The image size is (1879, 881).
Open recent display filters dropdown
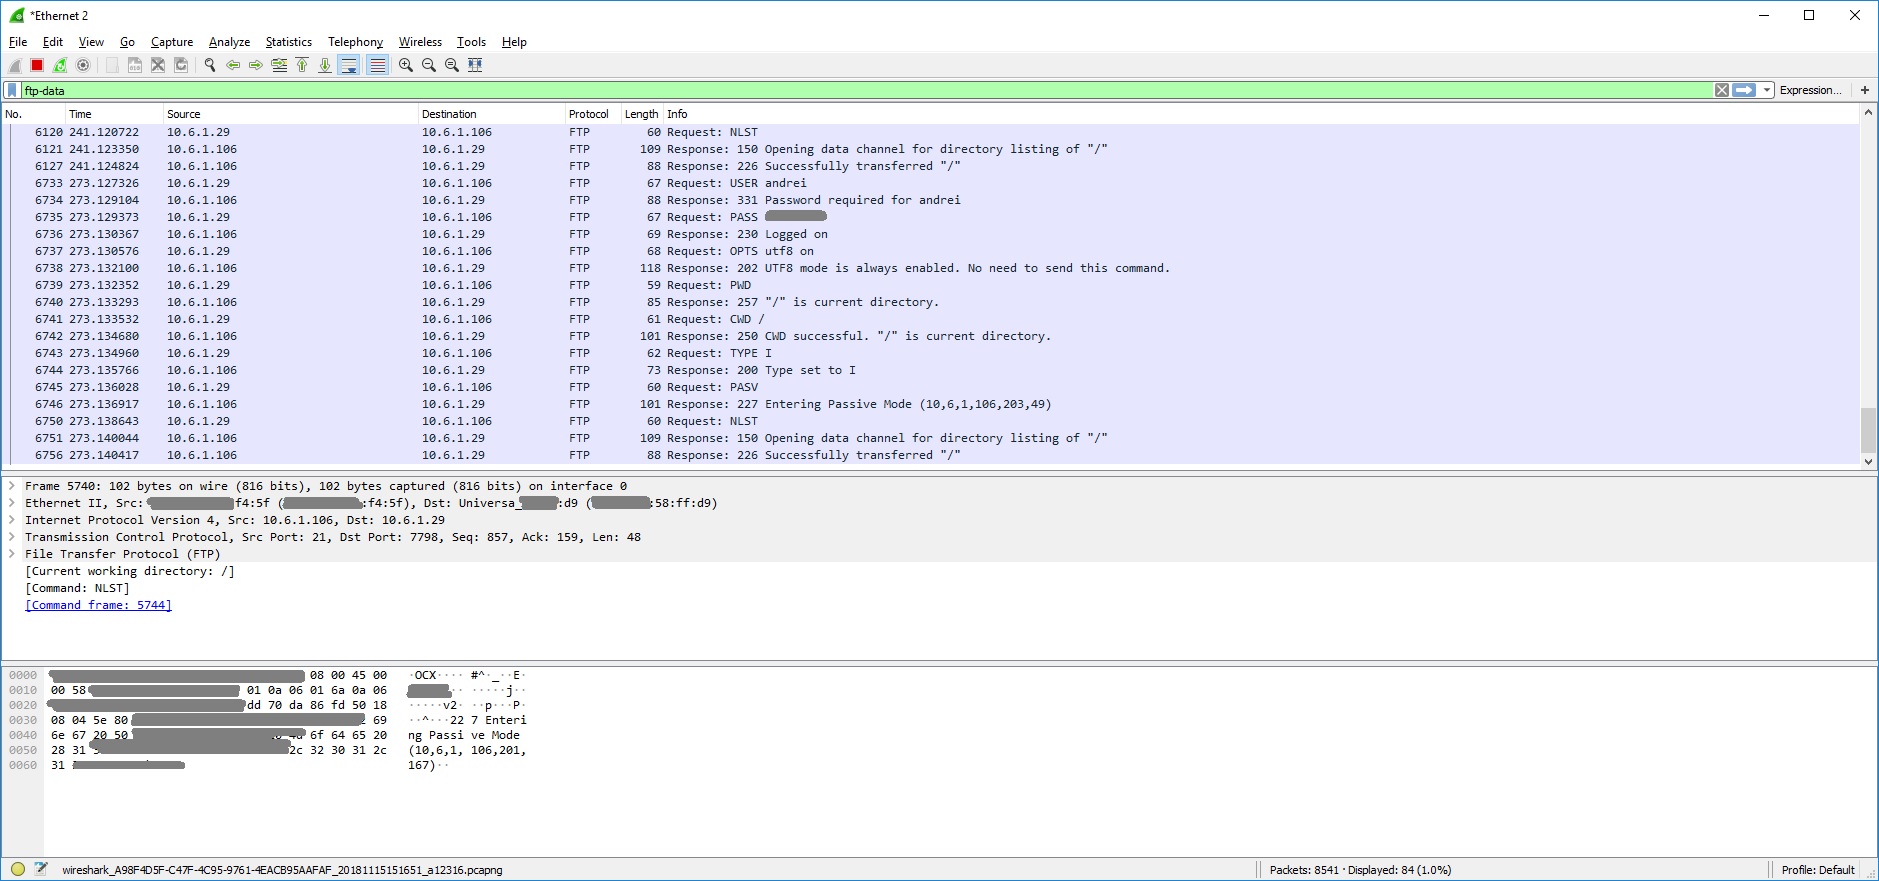(1767, 90)
